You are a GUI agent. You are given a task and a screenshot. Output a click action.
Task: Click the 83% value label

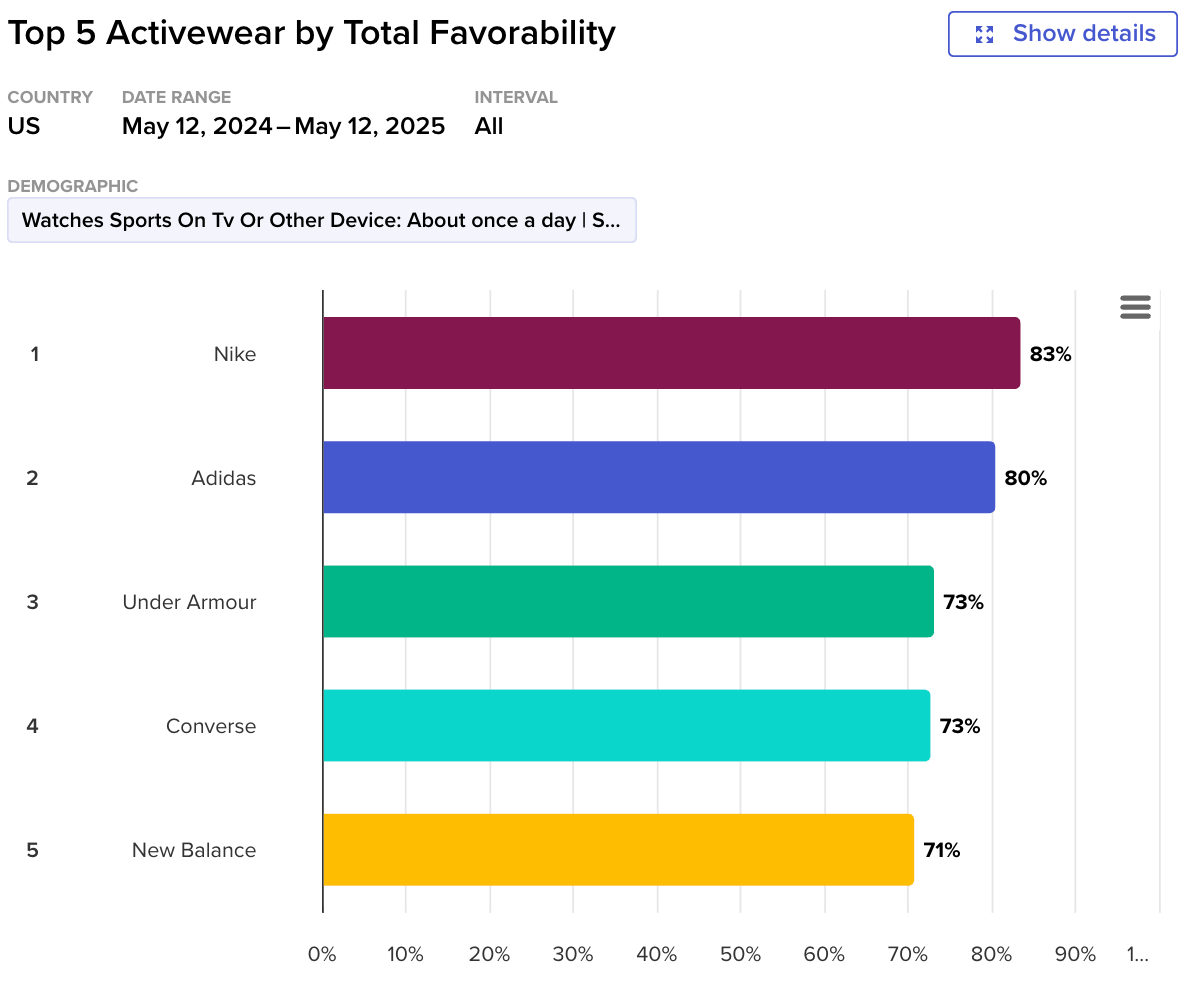point(1050,354)
